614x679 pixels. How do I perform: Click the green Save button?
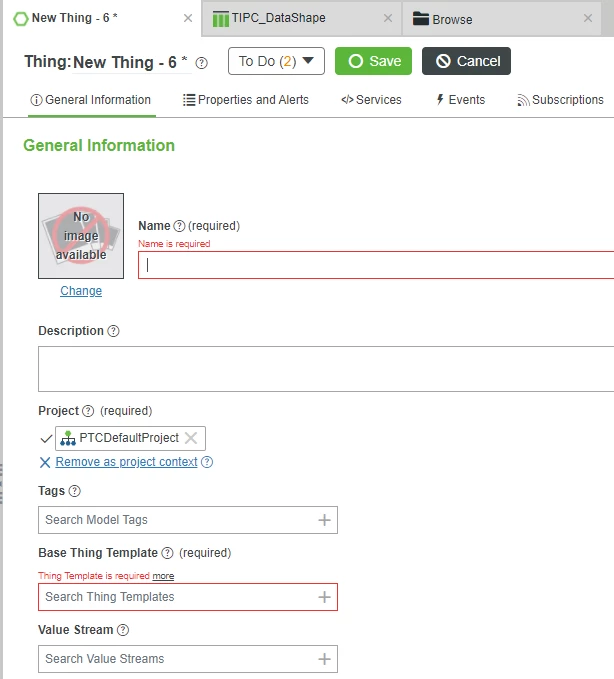(x=373, y=61)
